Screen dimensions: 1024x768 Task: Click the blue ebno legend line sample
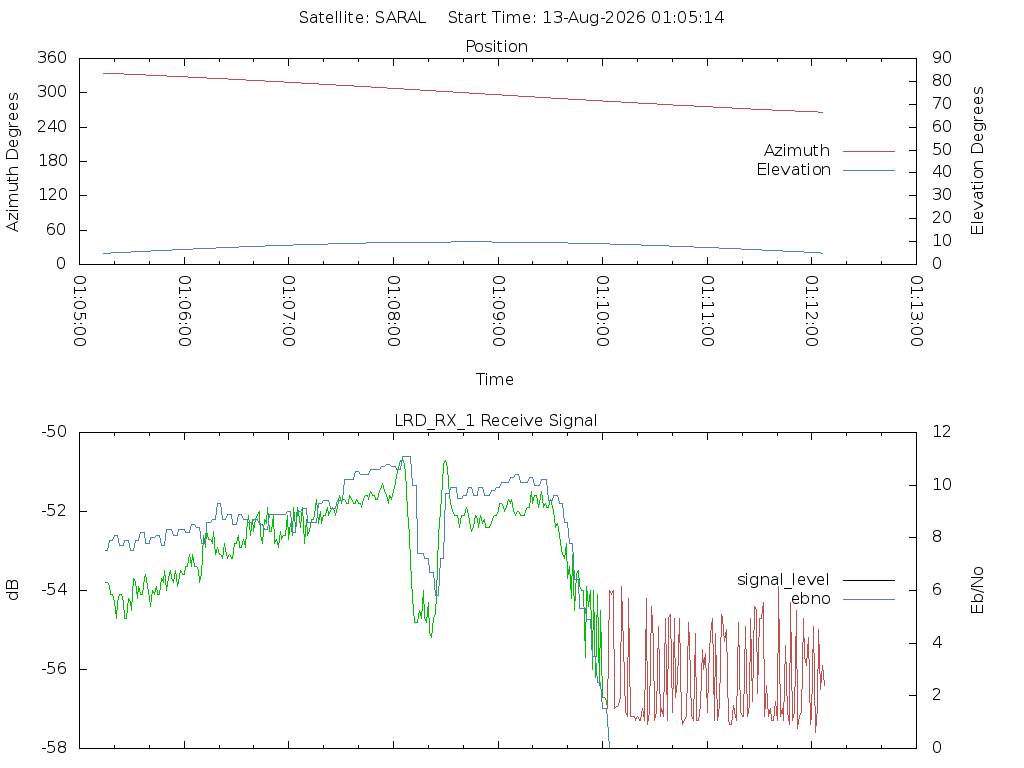[x=869, y=599]
